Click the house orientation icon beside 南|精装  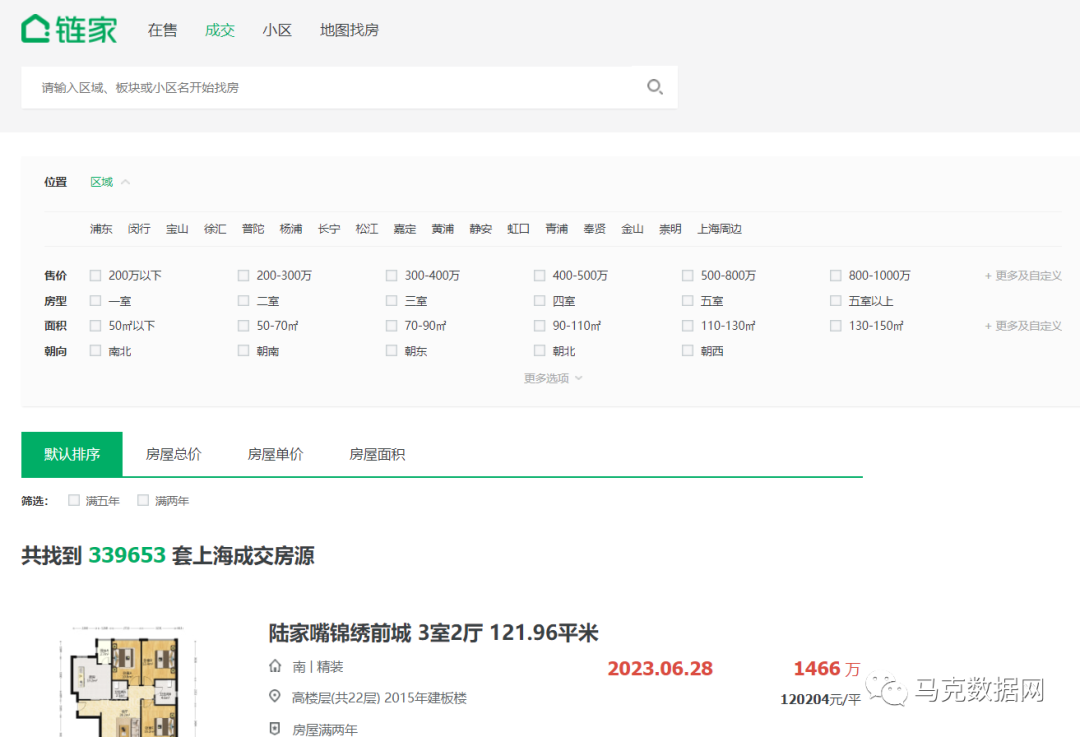(x=274, y=666)
